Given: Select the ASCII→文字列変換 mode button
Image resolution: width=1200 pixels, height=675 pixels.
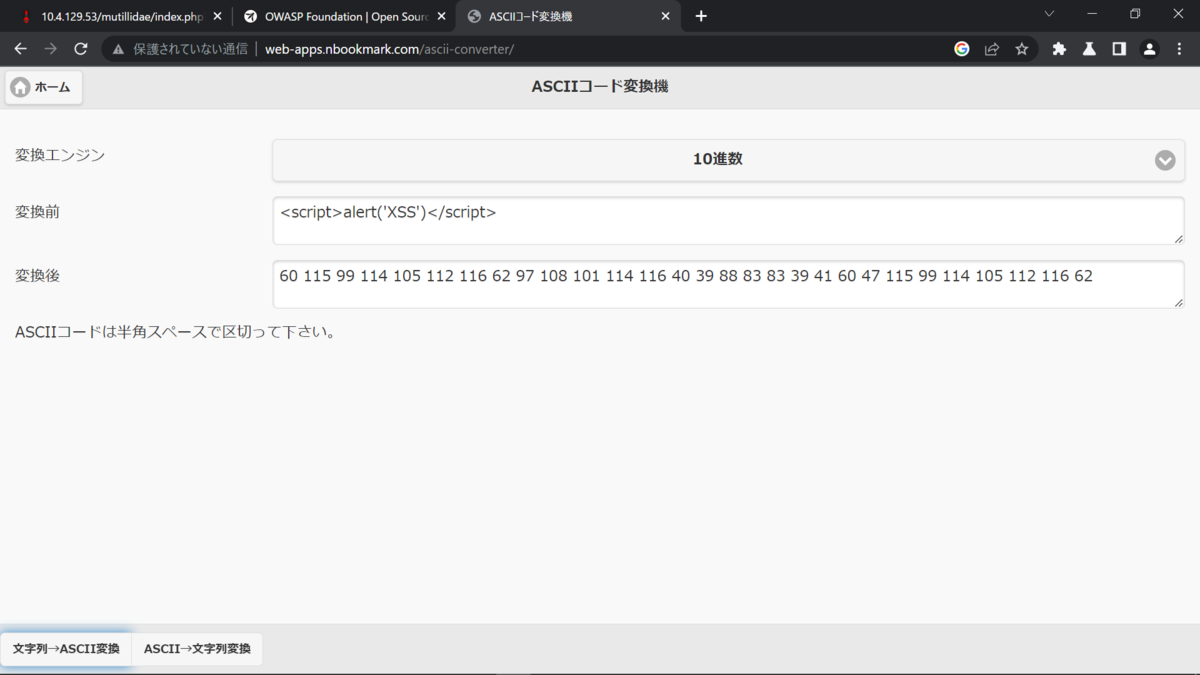Looking at the screenshot, I should tap(197, 649).
